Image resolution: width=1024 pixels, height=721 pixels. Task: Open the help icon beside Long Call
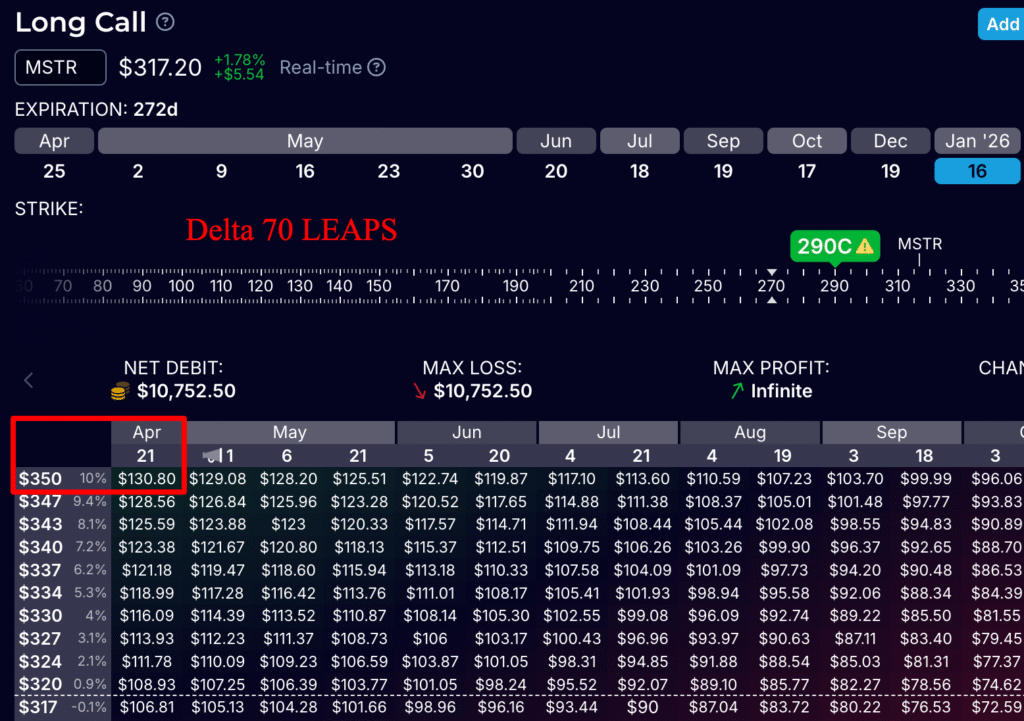point(165,22)
